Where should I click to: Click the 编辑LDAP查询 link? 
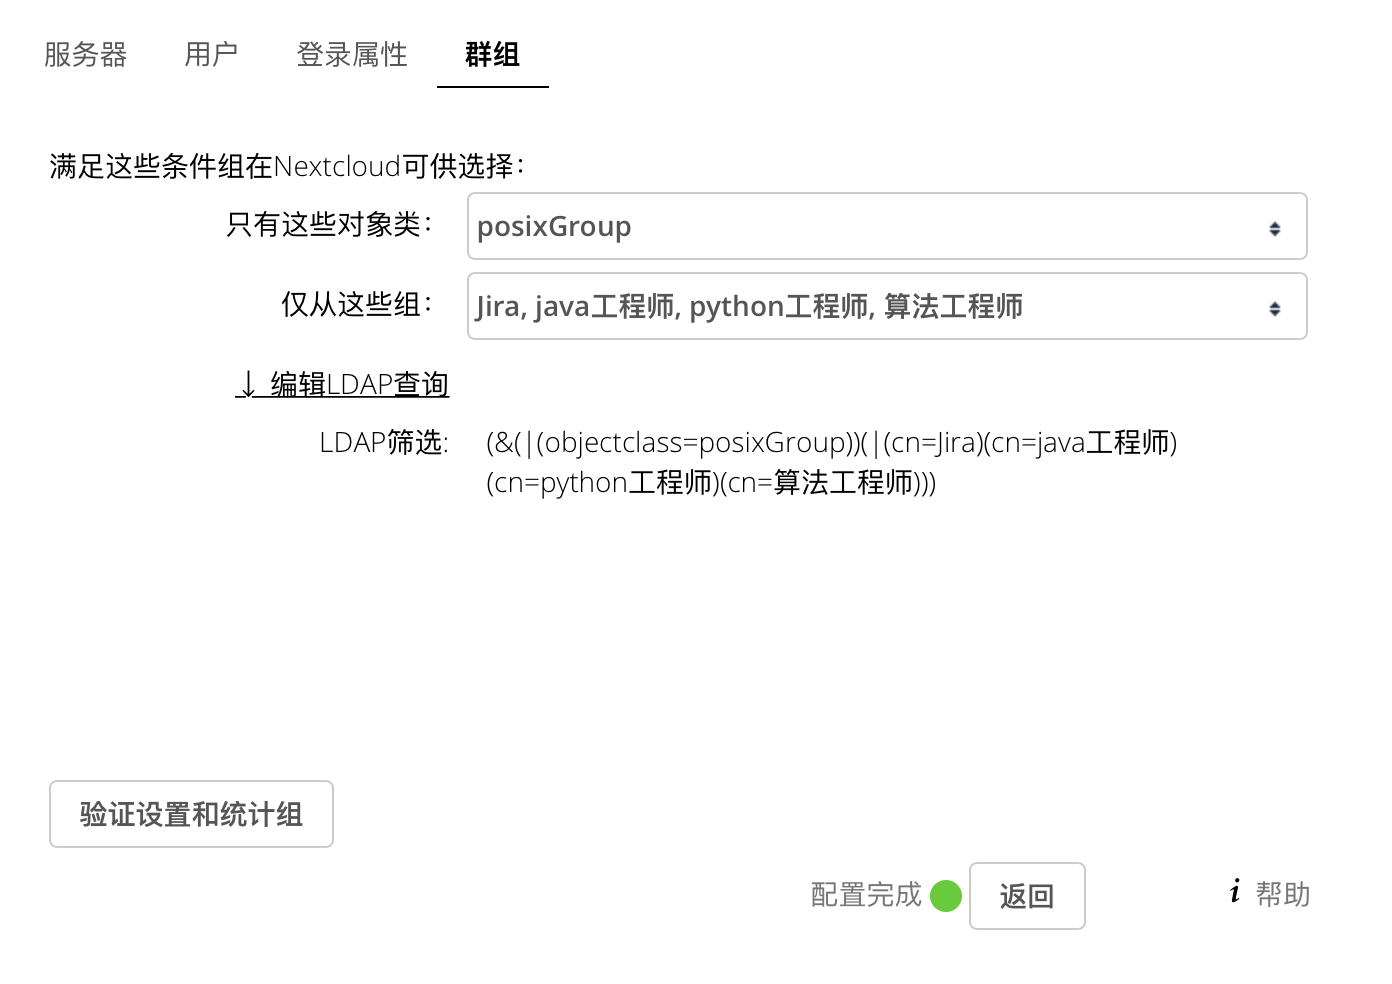tap(342, 384)
